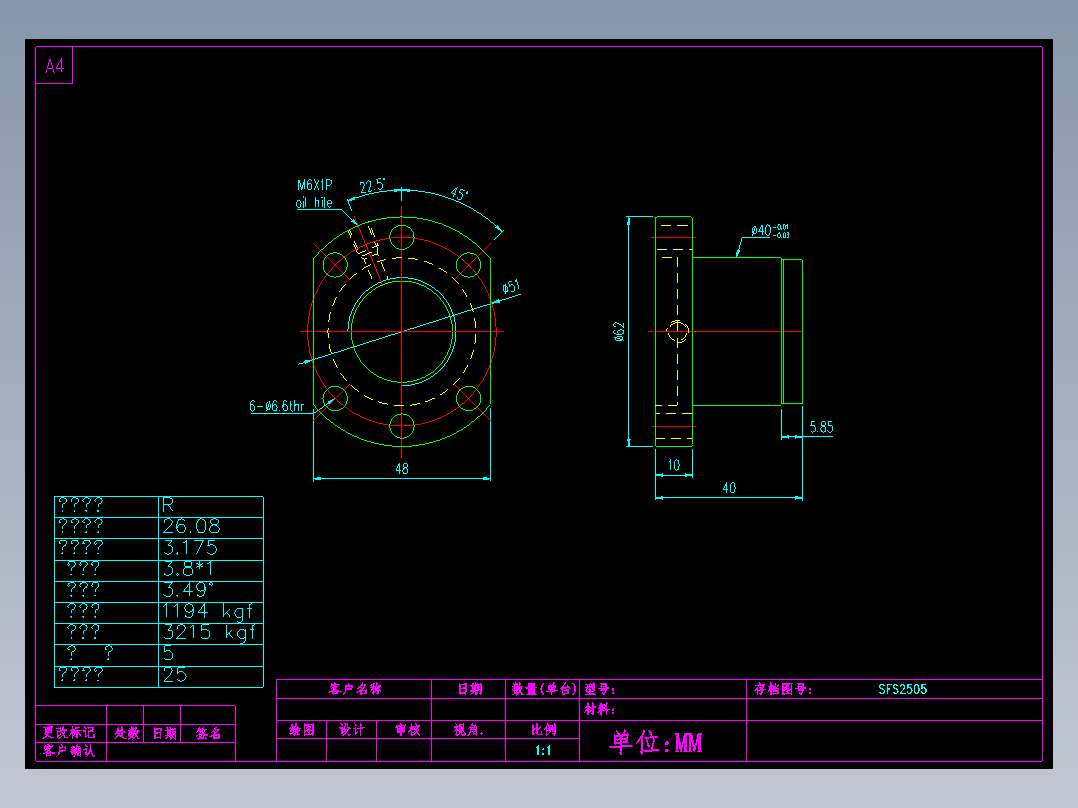Select the 单位:MM units text
This screenshot has height=808, width=1078.
pyautogui.click(x=656, y=742)
